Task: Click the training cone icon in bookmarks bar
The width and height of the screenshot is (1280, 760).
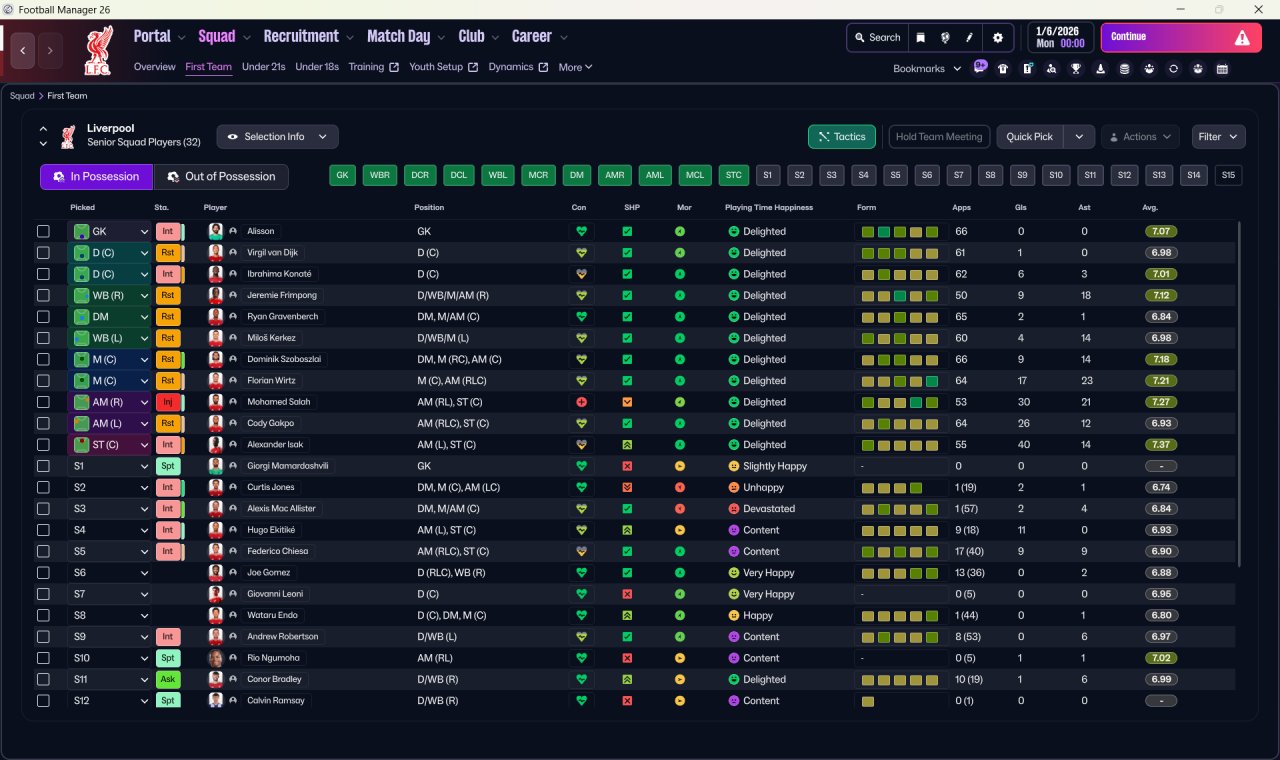Action: coord(1101,69)
